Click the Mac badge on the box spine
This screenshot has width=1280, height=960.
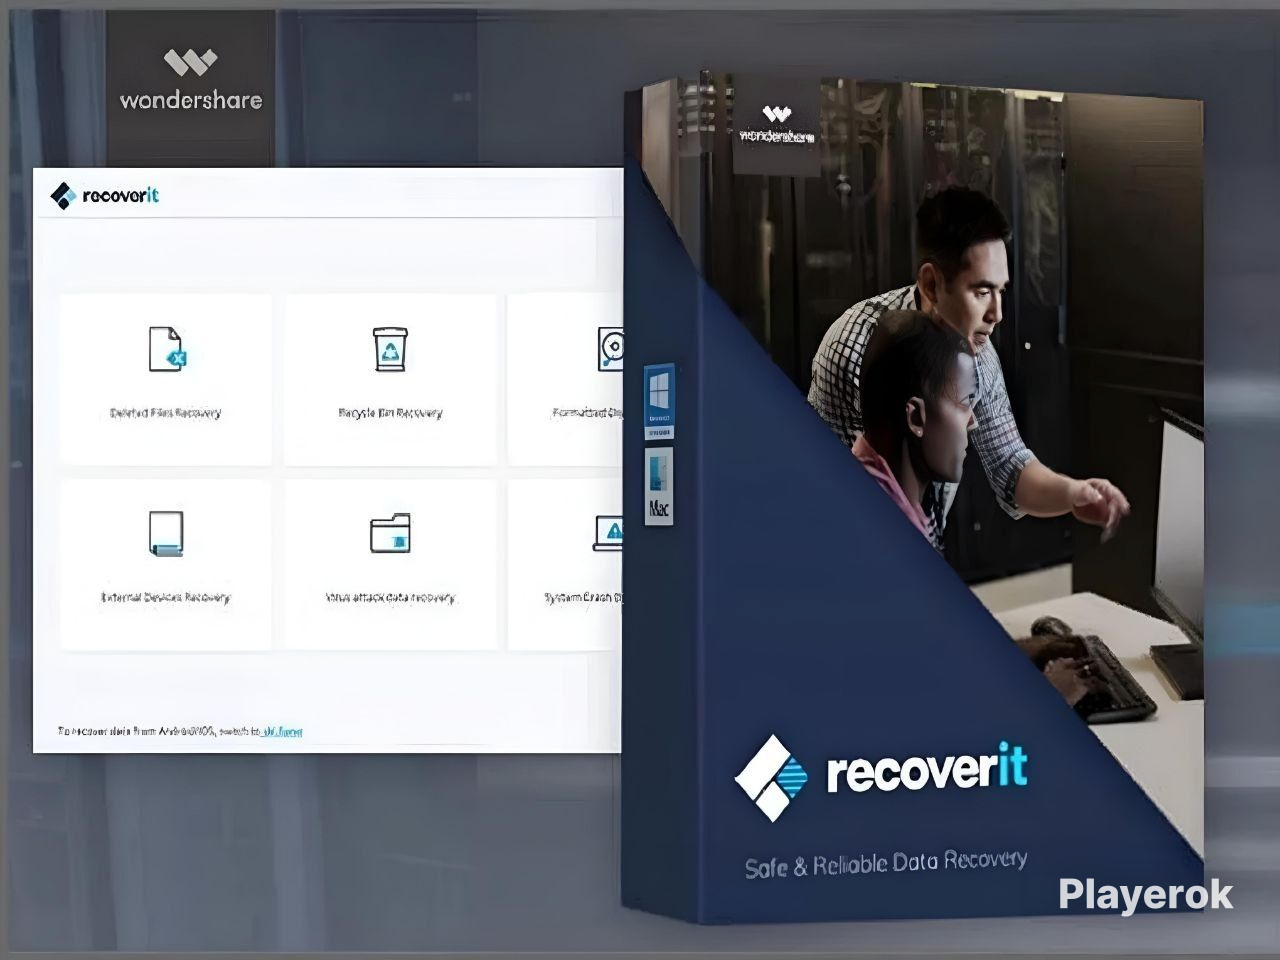pyautogui.click(x=659, y=485)
